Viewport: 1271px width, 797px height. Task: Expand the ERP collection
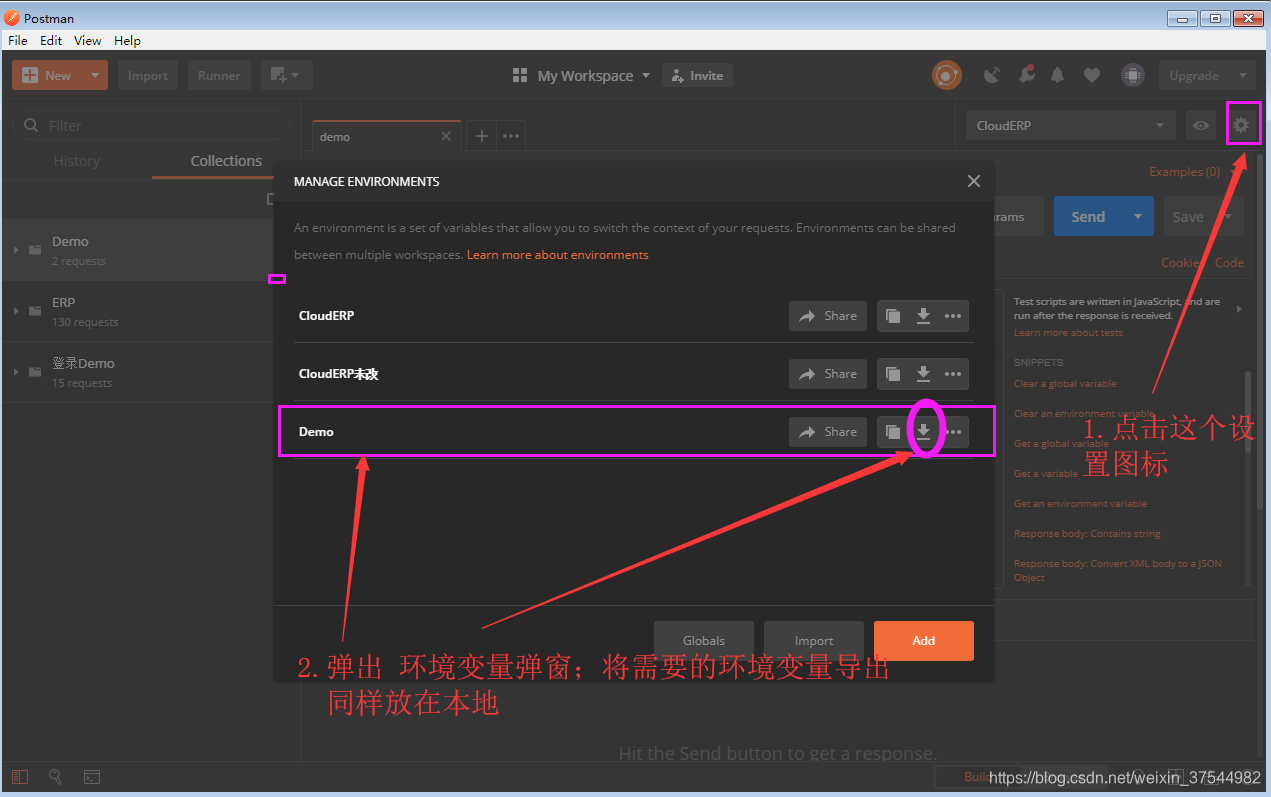[x=16, y=311]
